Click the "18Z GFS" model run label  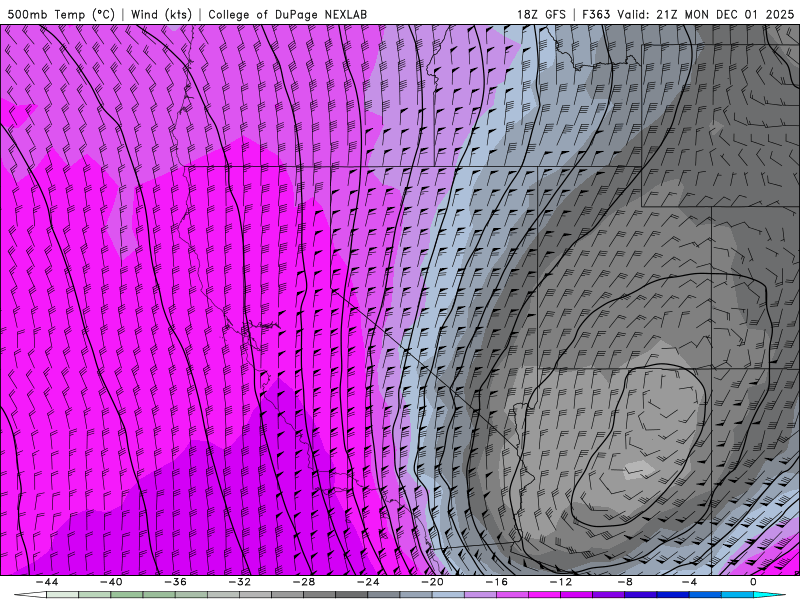(x=541, y=15)
